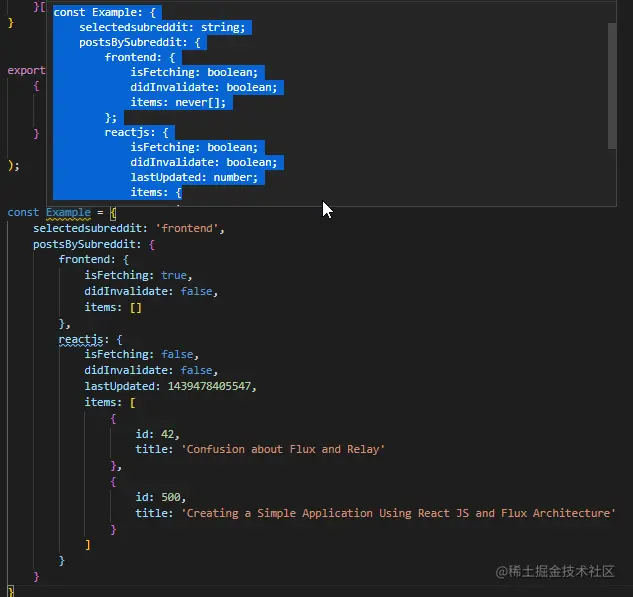Viewport: 633px width, 597px height.
Task: Click 'lastUpdated: number;' in the hover tooltip
Action: click(x=194, y=178)
